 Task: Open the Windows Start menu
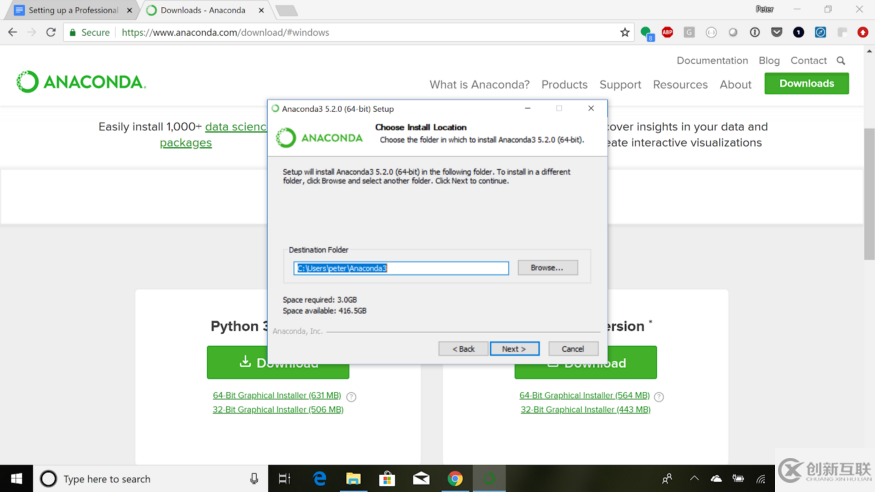tap(16, 479)
